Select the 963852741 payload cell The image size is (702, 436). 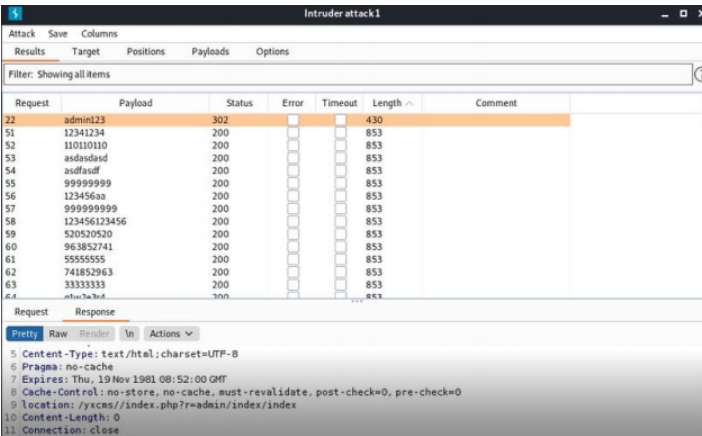[88, 247]
